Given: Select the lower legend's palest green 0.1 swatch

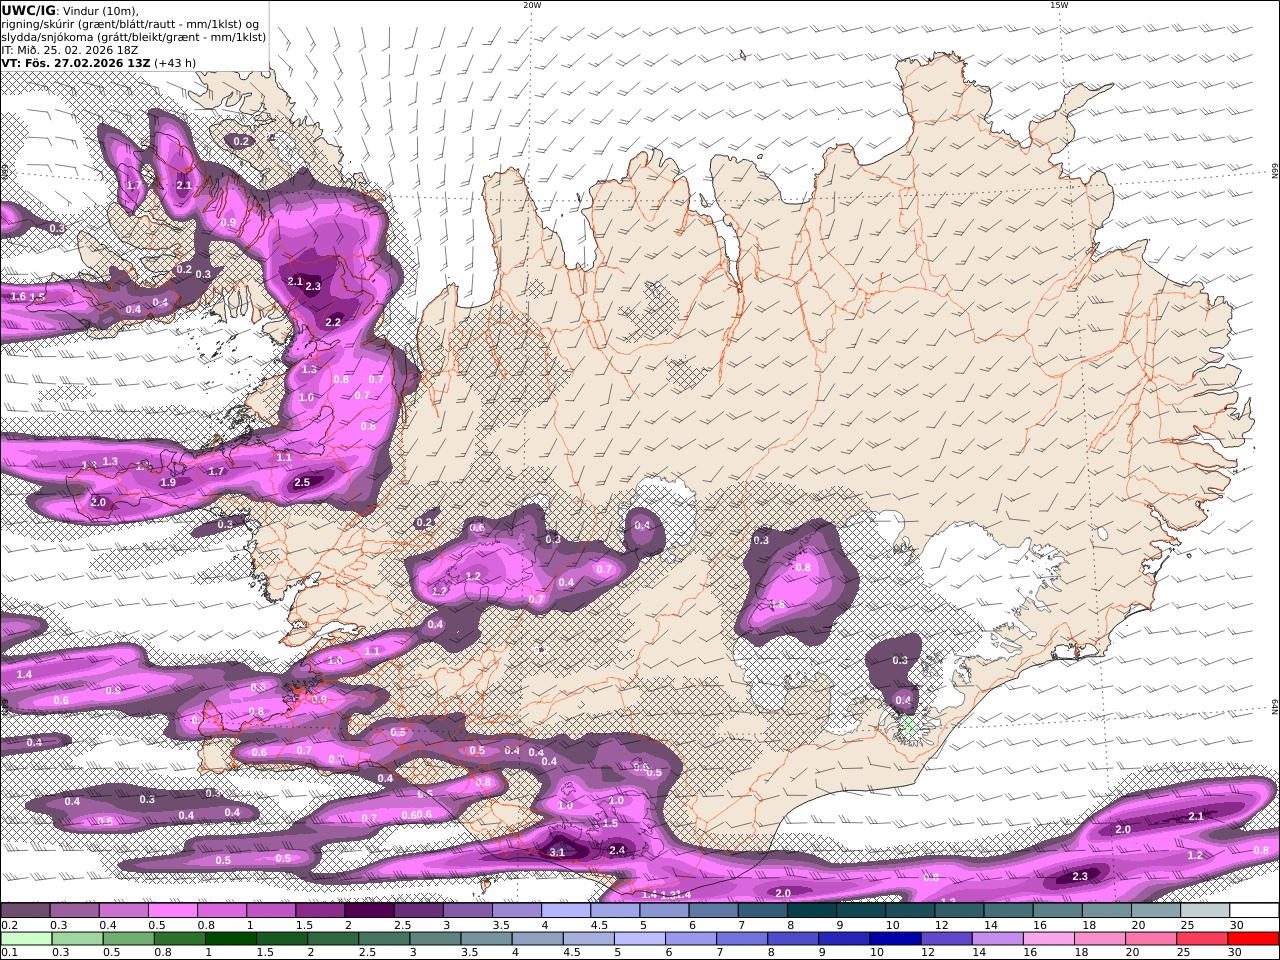Looking at the screenshot, I should [26, 938].
